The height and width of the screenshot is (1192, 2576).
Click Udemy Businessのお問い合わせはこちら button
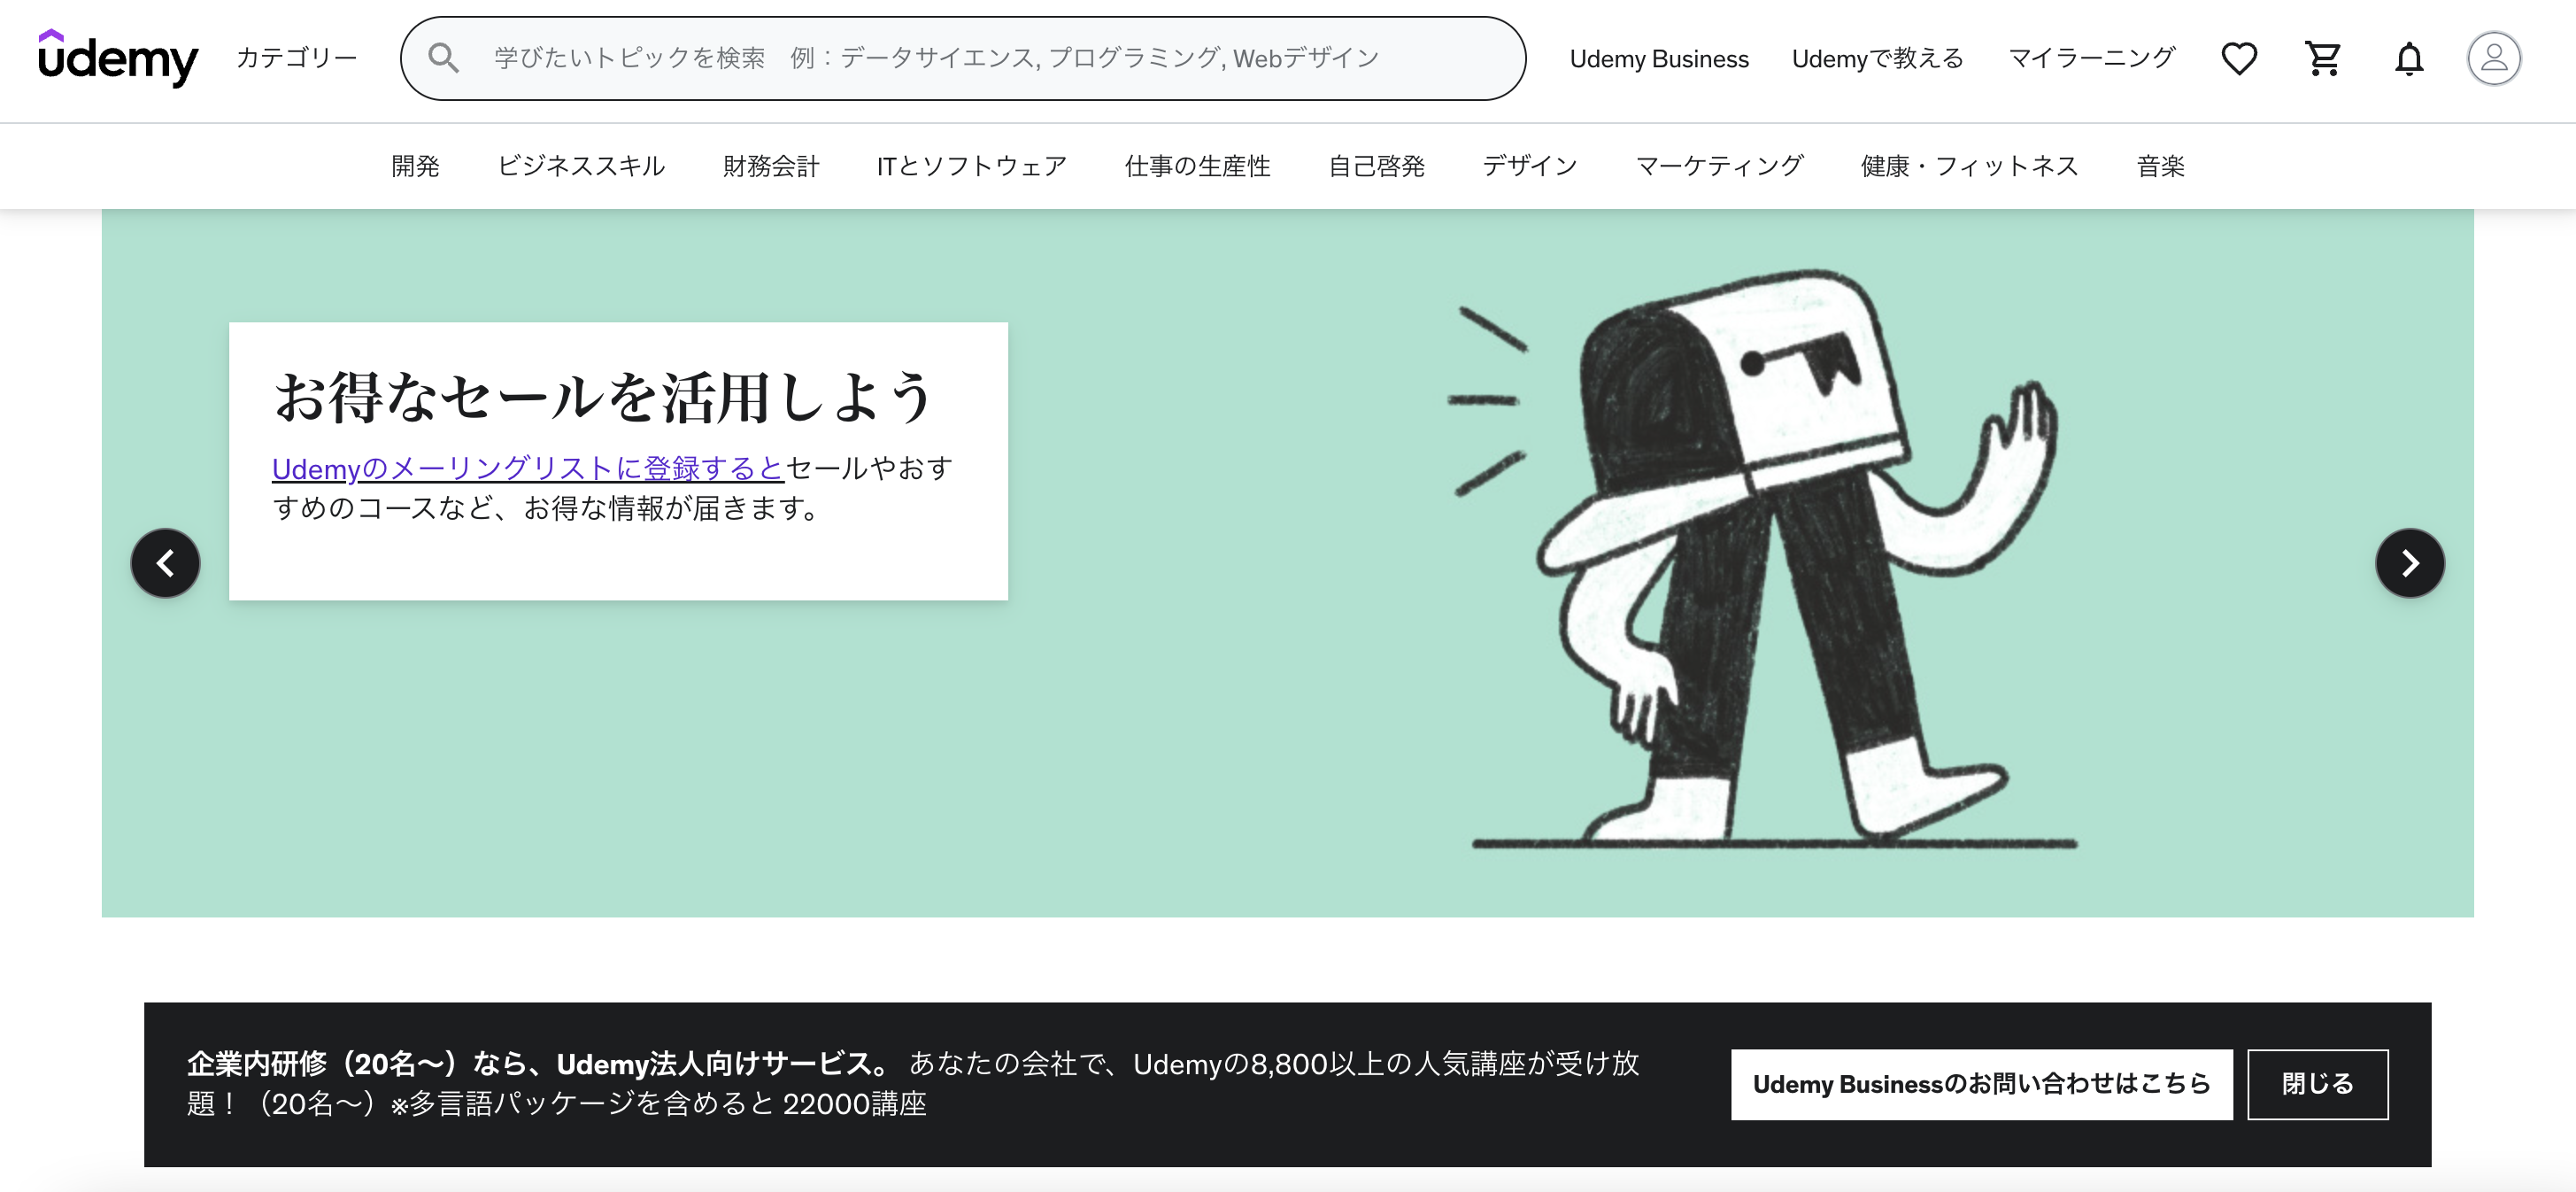[1980, 1084]
